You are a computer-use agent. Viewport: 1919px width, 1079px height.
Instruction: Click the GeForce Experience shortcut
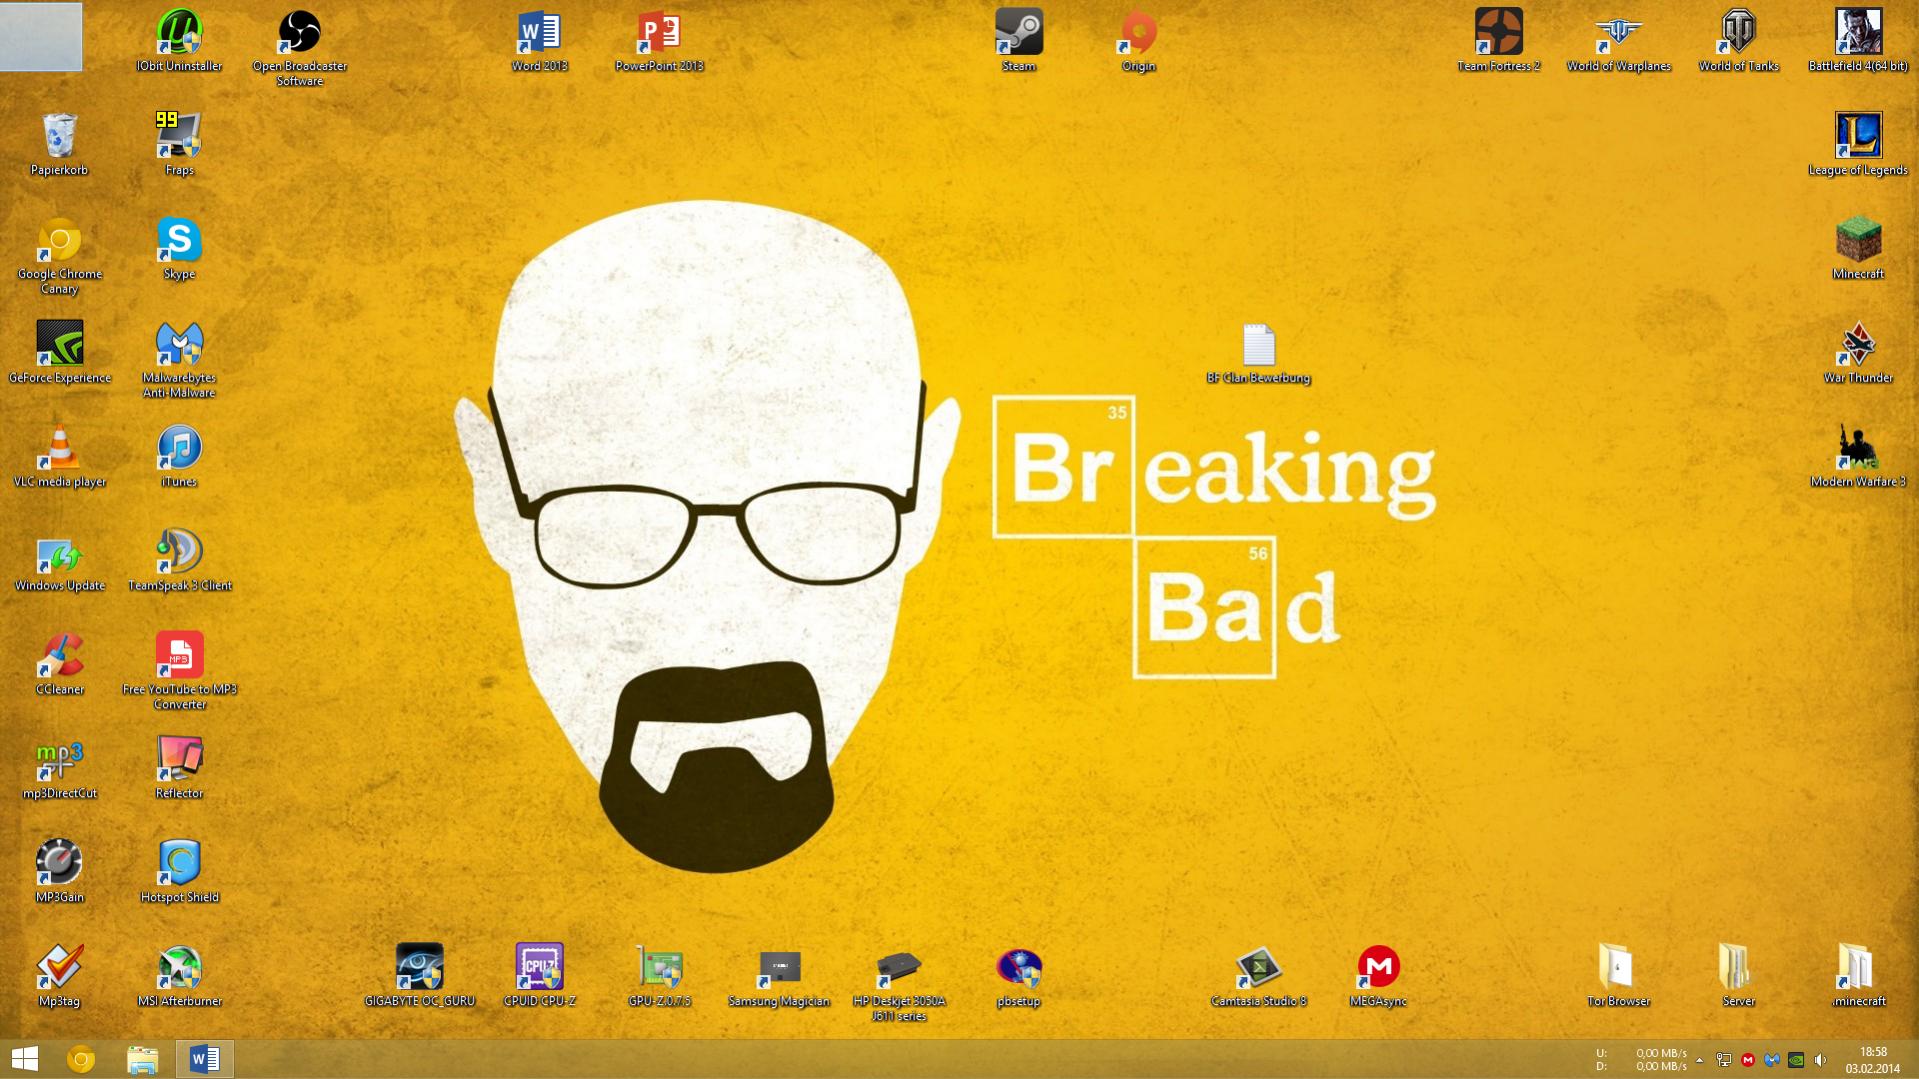pos(59,353)
